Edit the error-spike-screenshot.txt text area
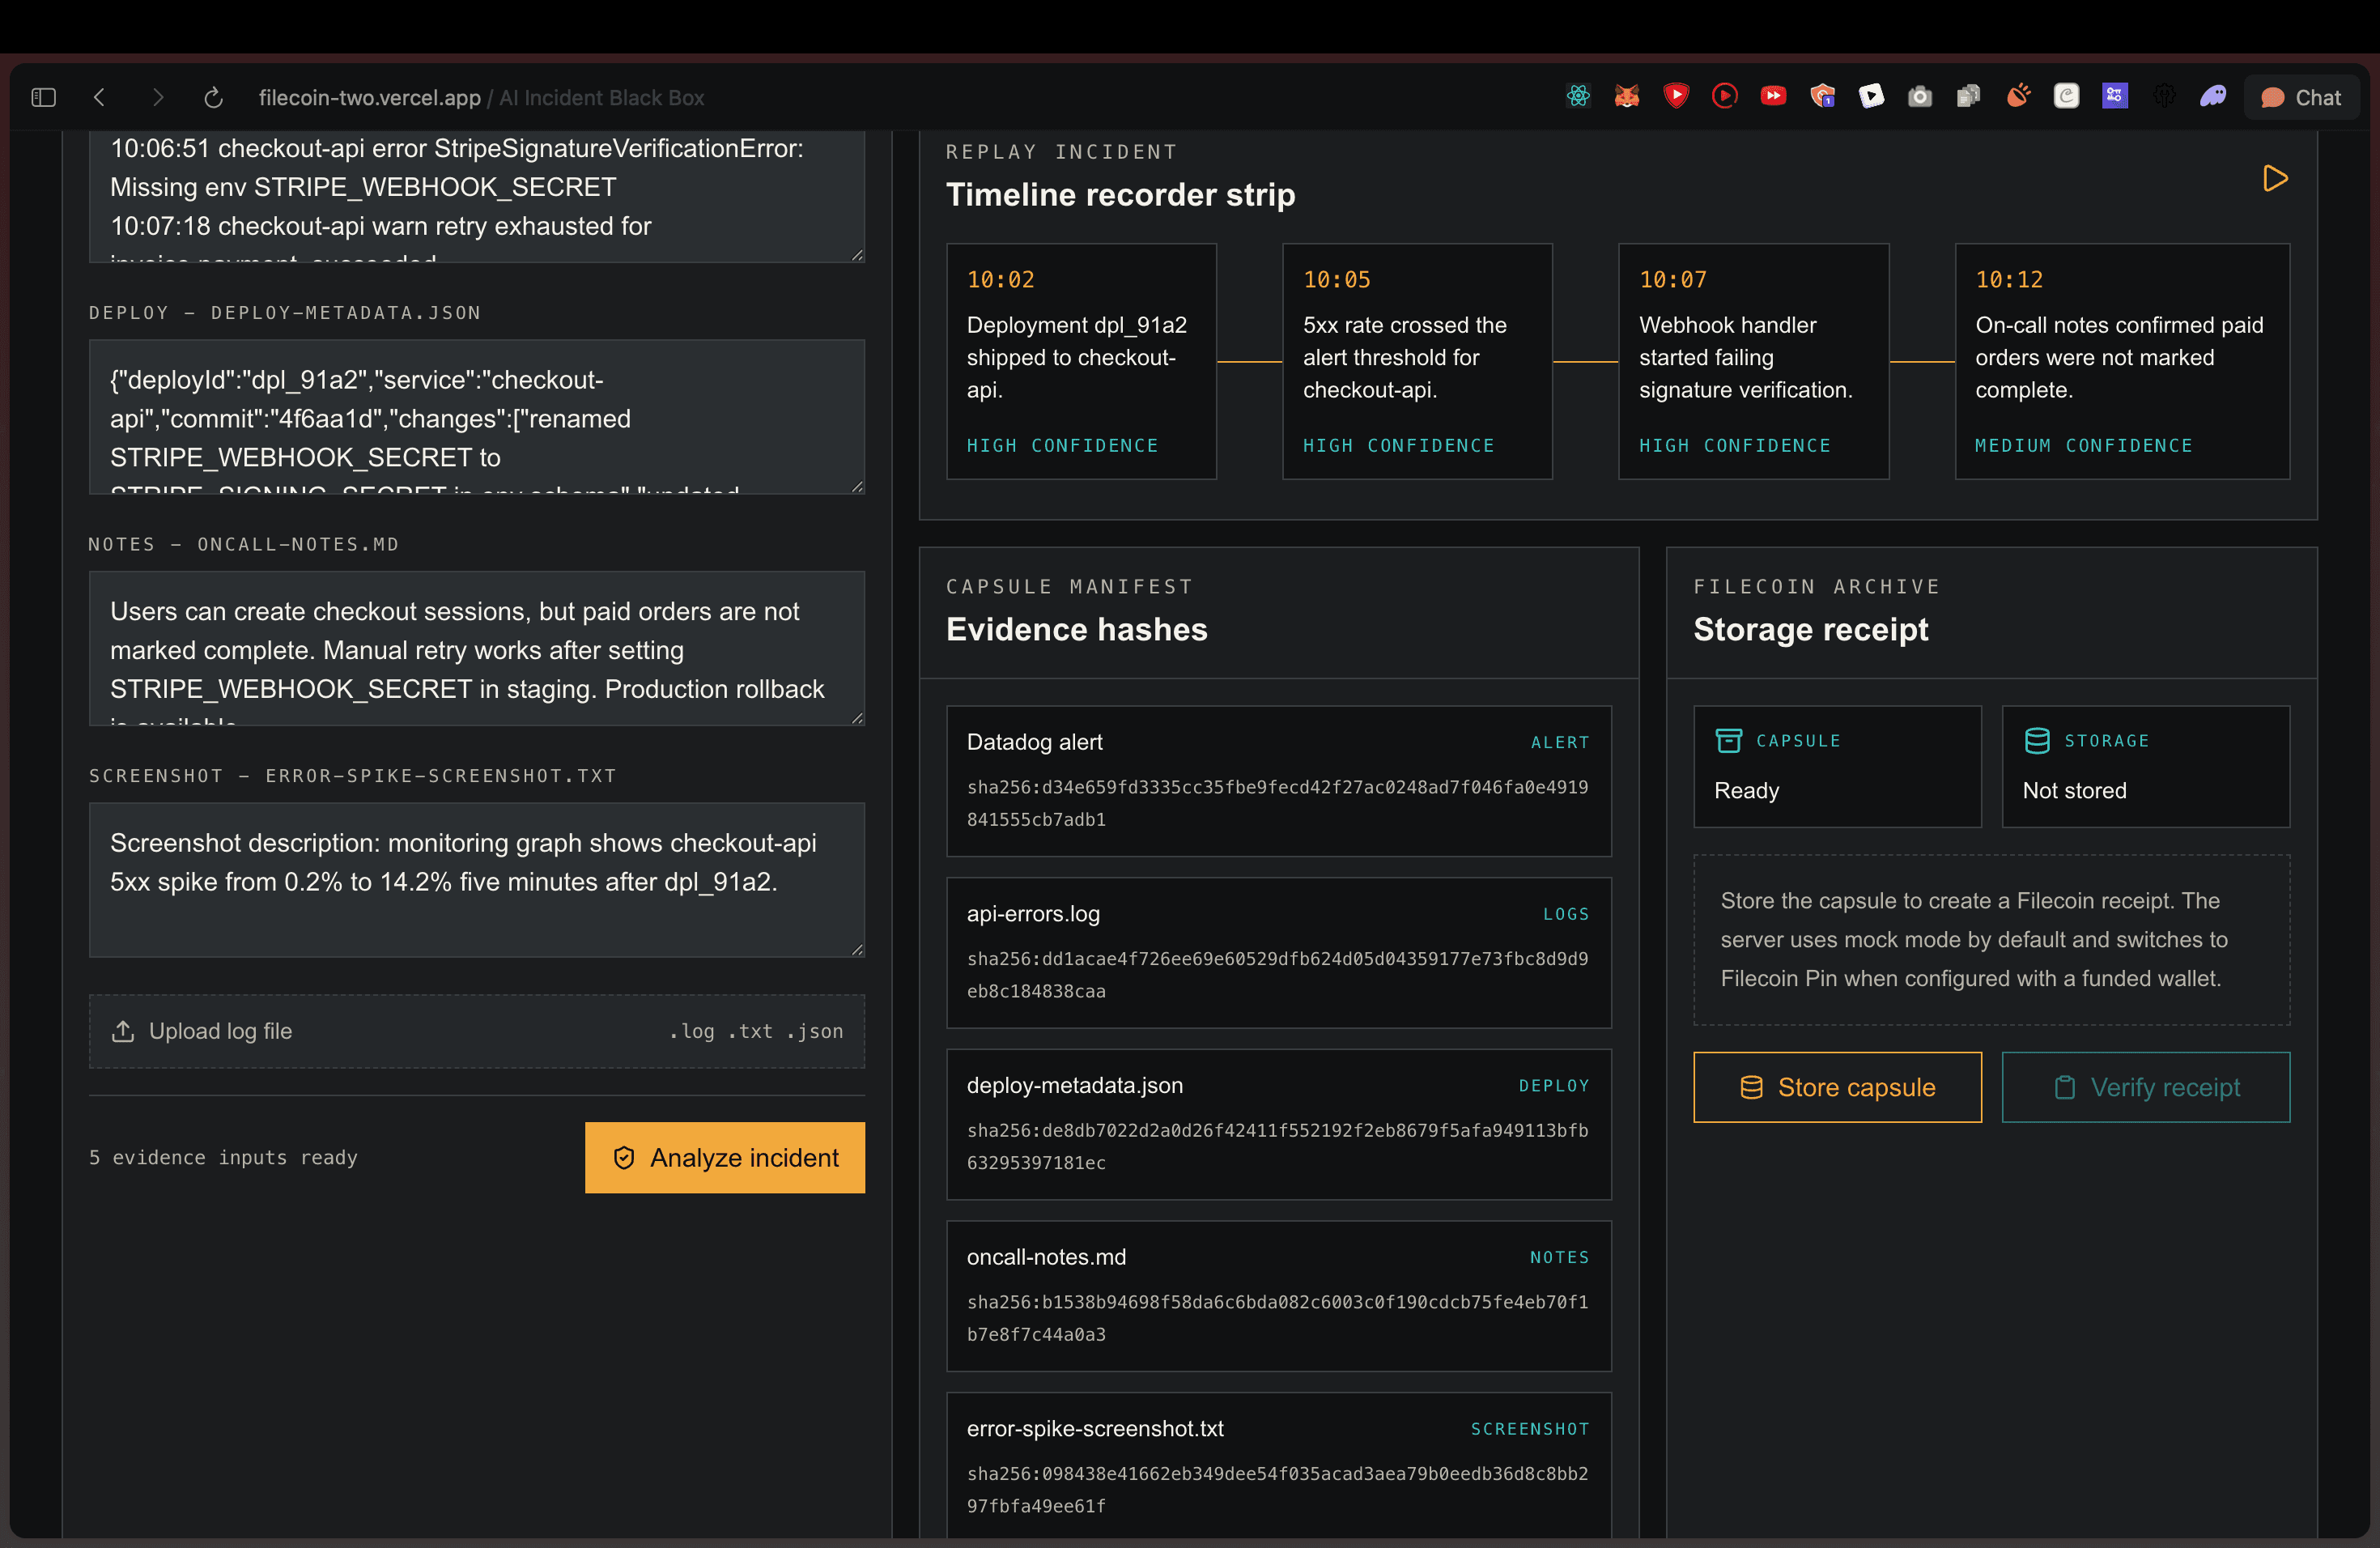This screenshot has width=2380, height=1548. pos(477,880)
